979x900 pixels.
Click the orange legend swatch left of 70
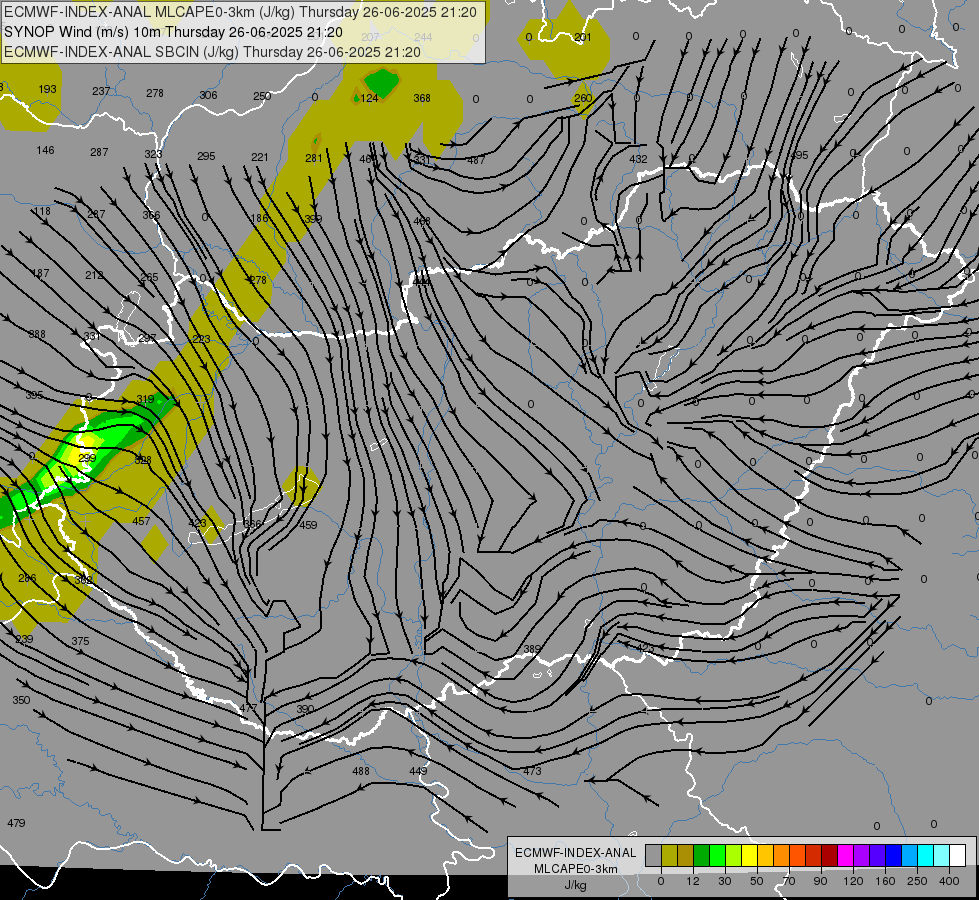click(x=782, y=855)
